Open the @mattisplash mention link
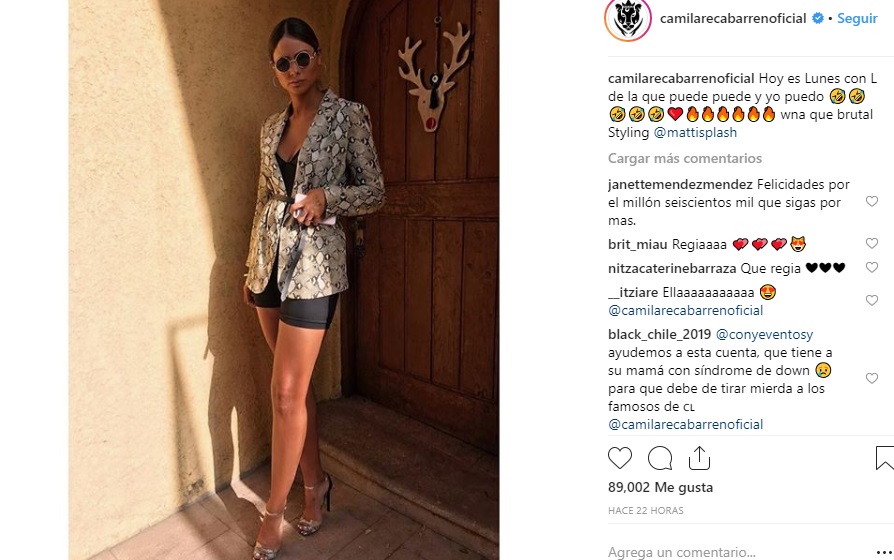Screen dimensions: 894x560 pos(695,132)
